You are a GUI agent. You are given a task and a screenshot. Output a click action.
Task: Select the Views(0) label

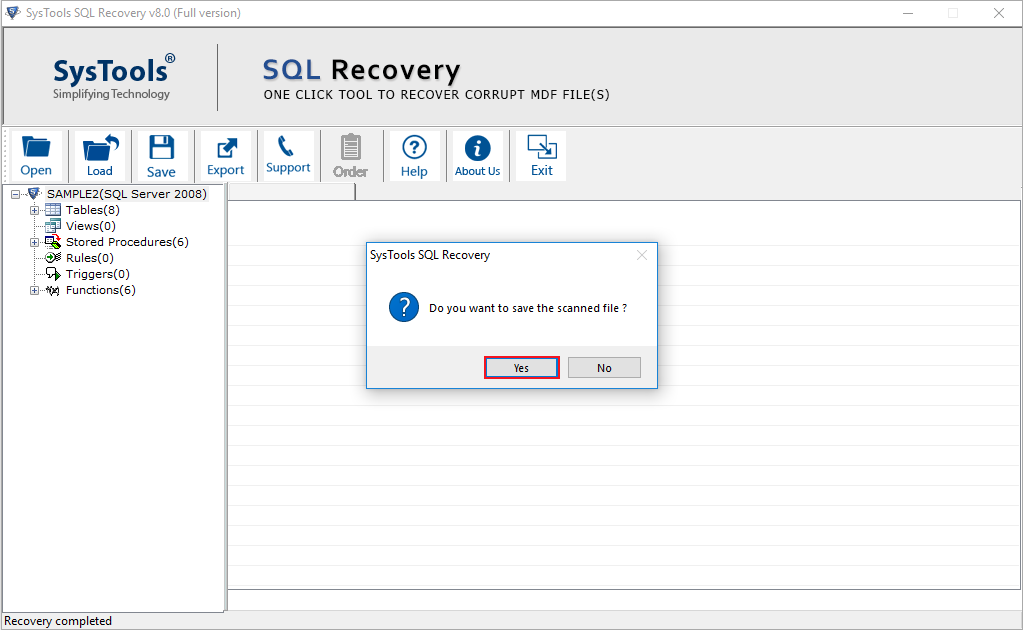91,226
